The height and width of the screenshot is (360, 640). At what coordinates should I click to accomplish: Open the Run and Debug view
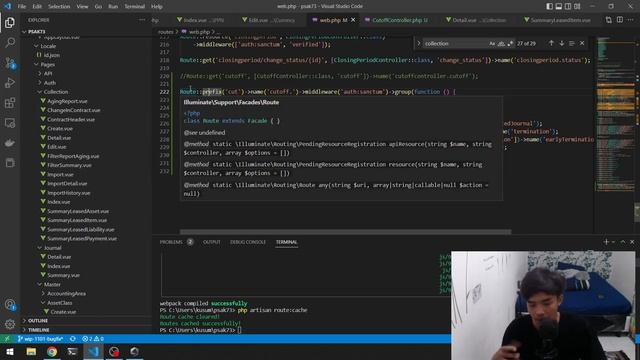tap(10, 83)
